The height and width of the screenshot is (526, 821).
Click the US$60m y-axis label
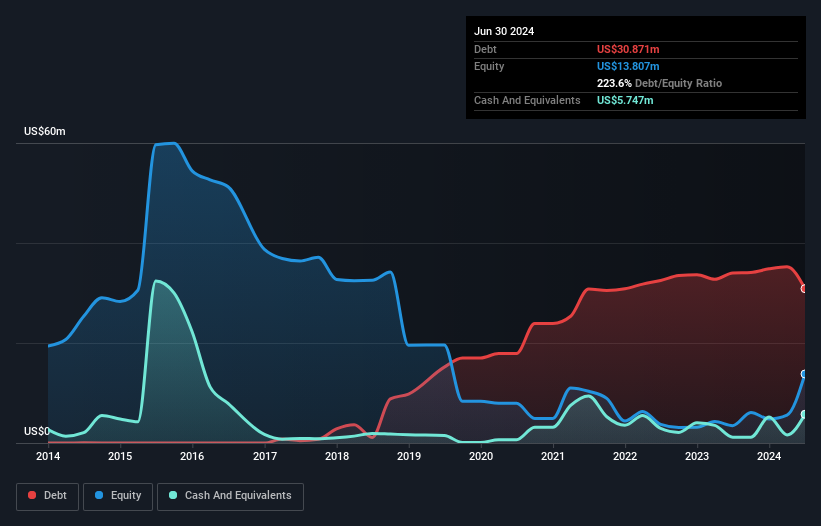[45, 131]
